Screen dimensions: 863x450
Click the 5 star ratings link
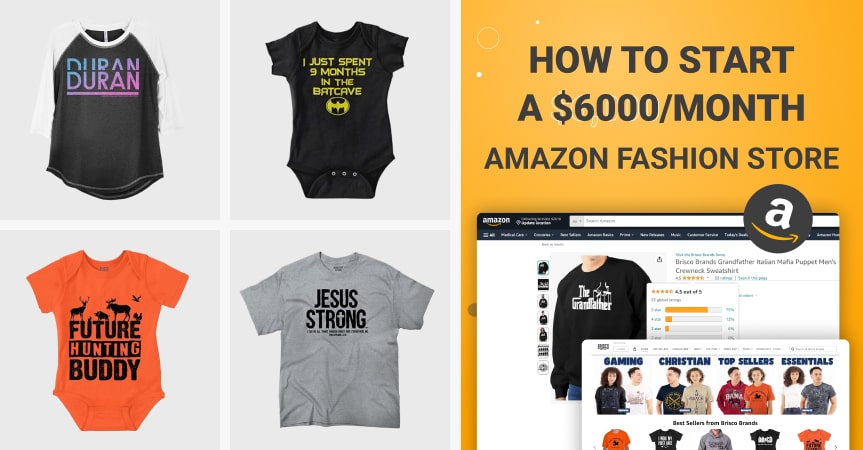point(656,310)
